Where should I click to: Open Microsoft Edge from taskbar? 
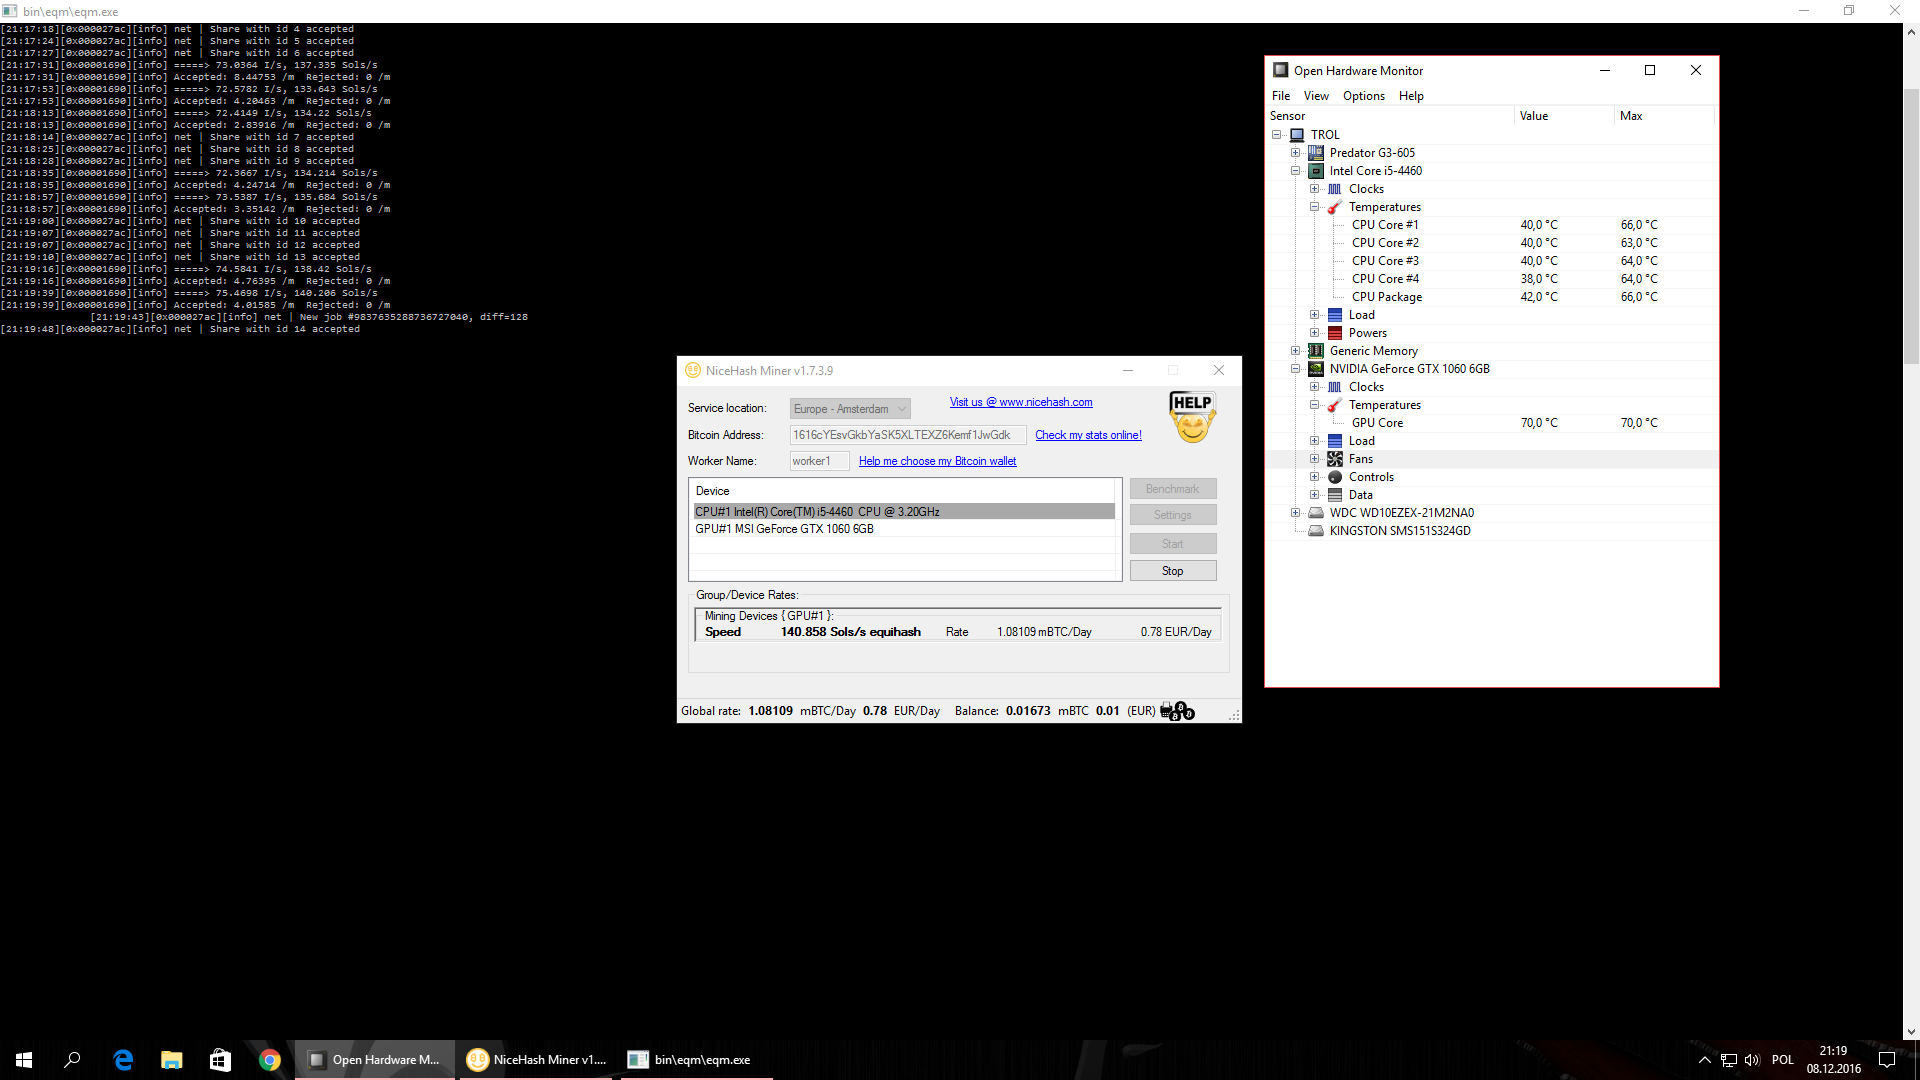[x=123, y=1060]
